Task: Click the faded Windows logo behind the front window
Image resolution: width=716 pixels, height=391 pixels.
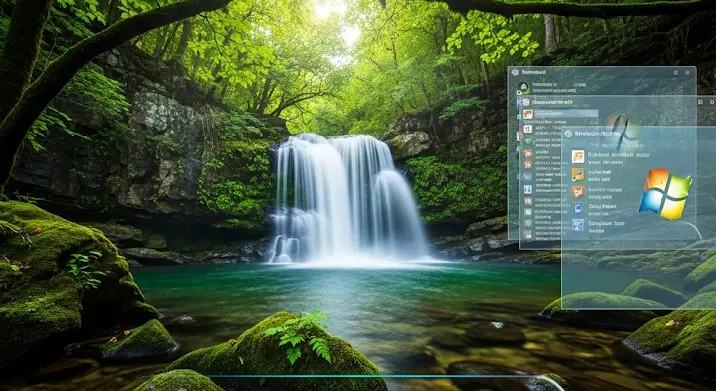Action: pos(624,131)
